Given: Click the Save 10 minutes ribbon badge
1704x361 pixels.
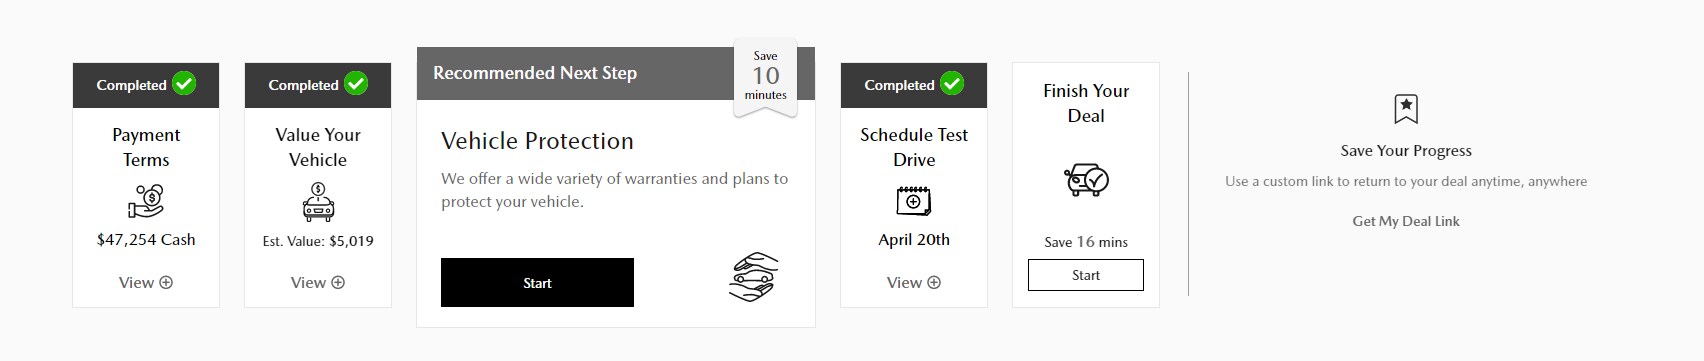Looking at the screenshot, I should pyautogui.click(x=766, y=77).
